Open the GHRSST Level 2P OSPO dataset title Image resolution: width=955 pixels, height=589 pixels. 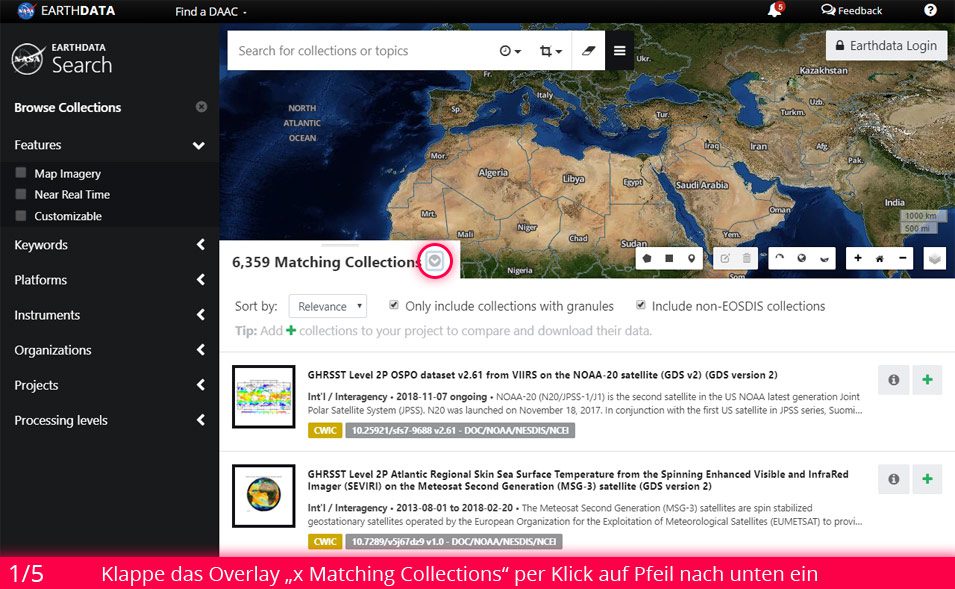[x=542, y=375]
